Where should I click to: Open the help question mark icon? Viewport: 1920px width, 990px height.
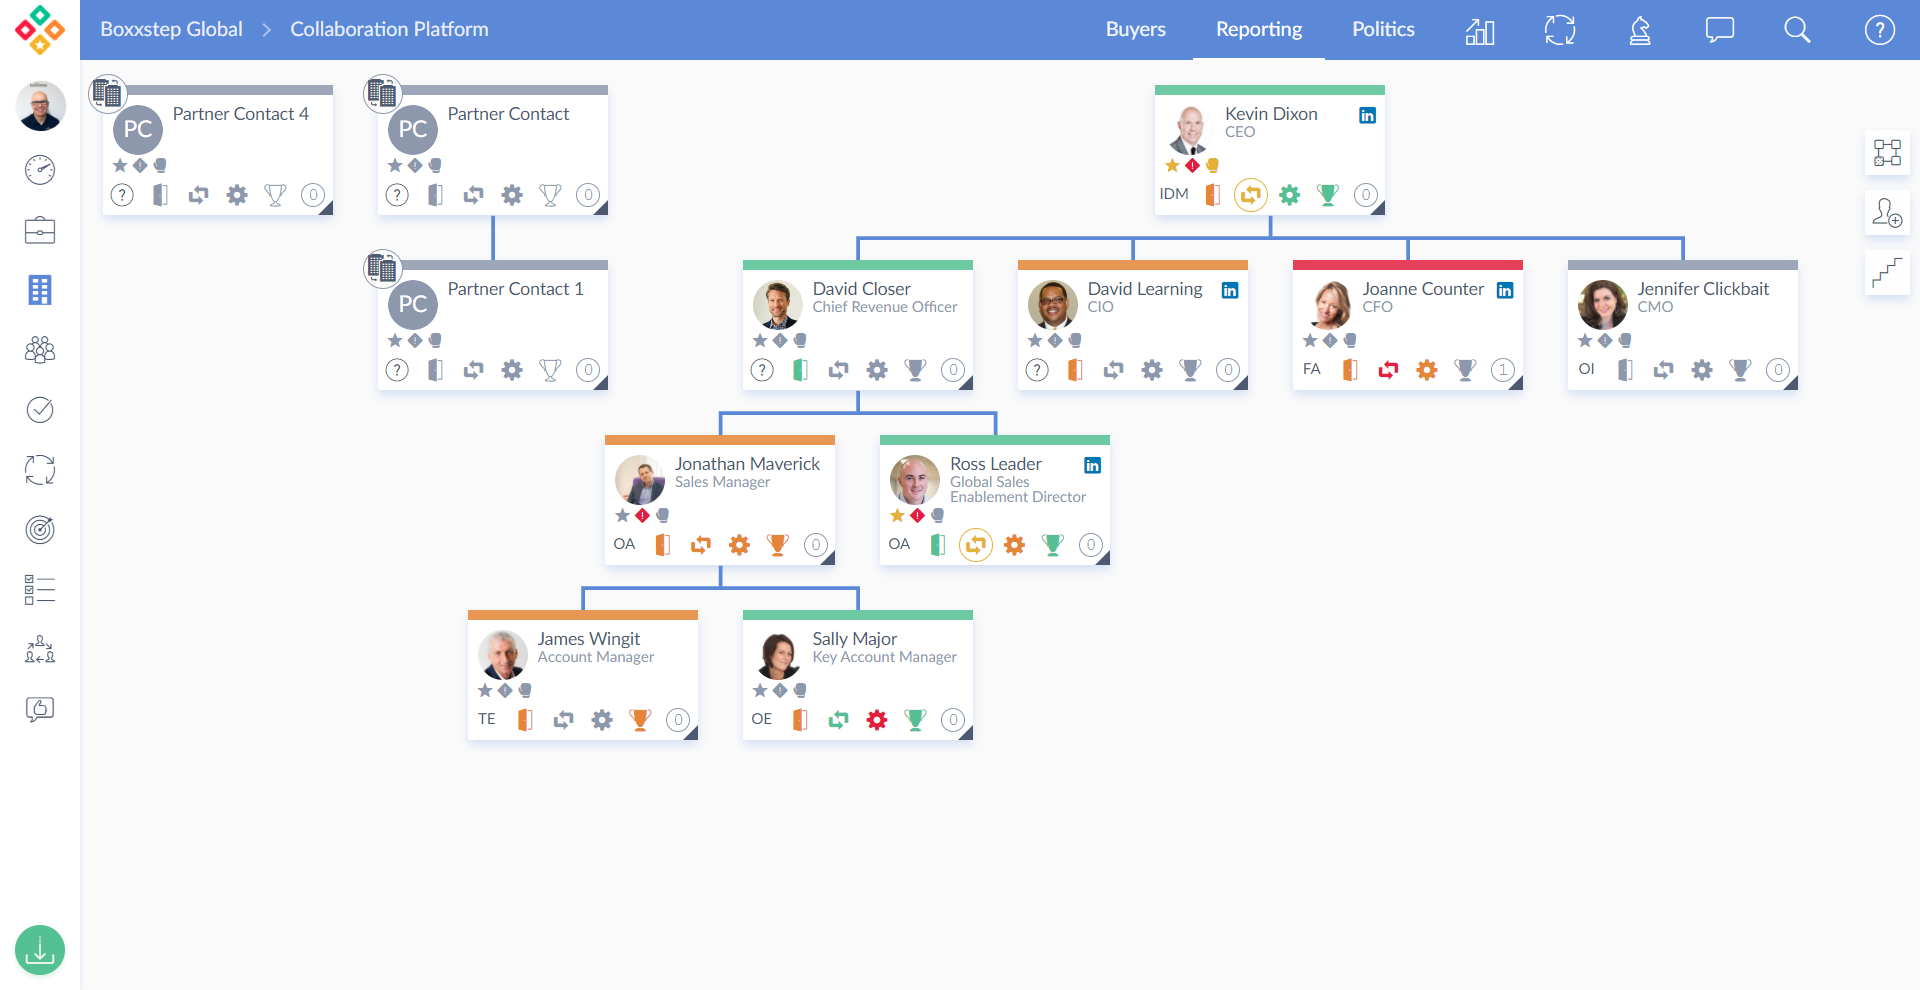[x=1879, y=30]
